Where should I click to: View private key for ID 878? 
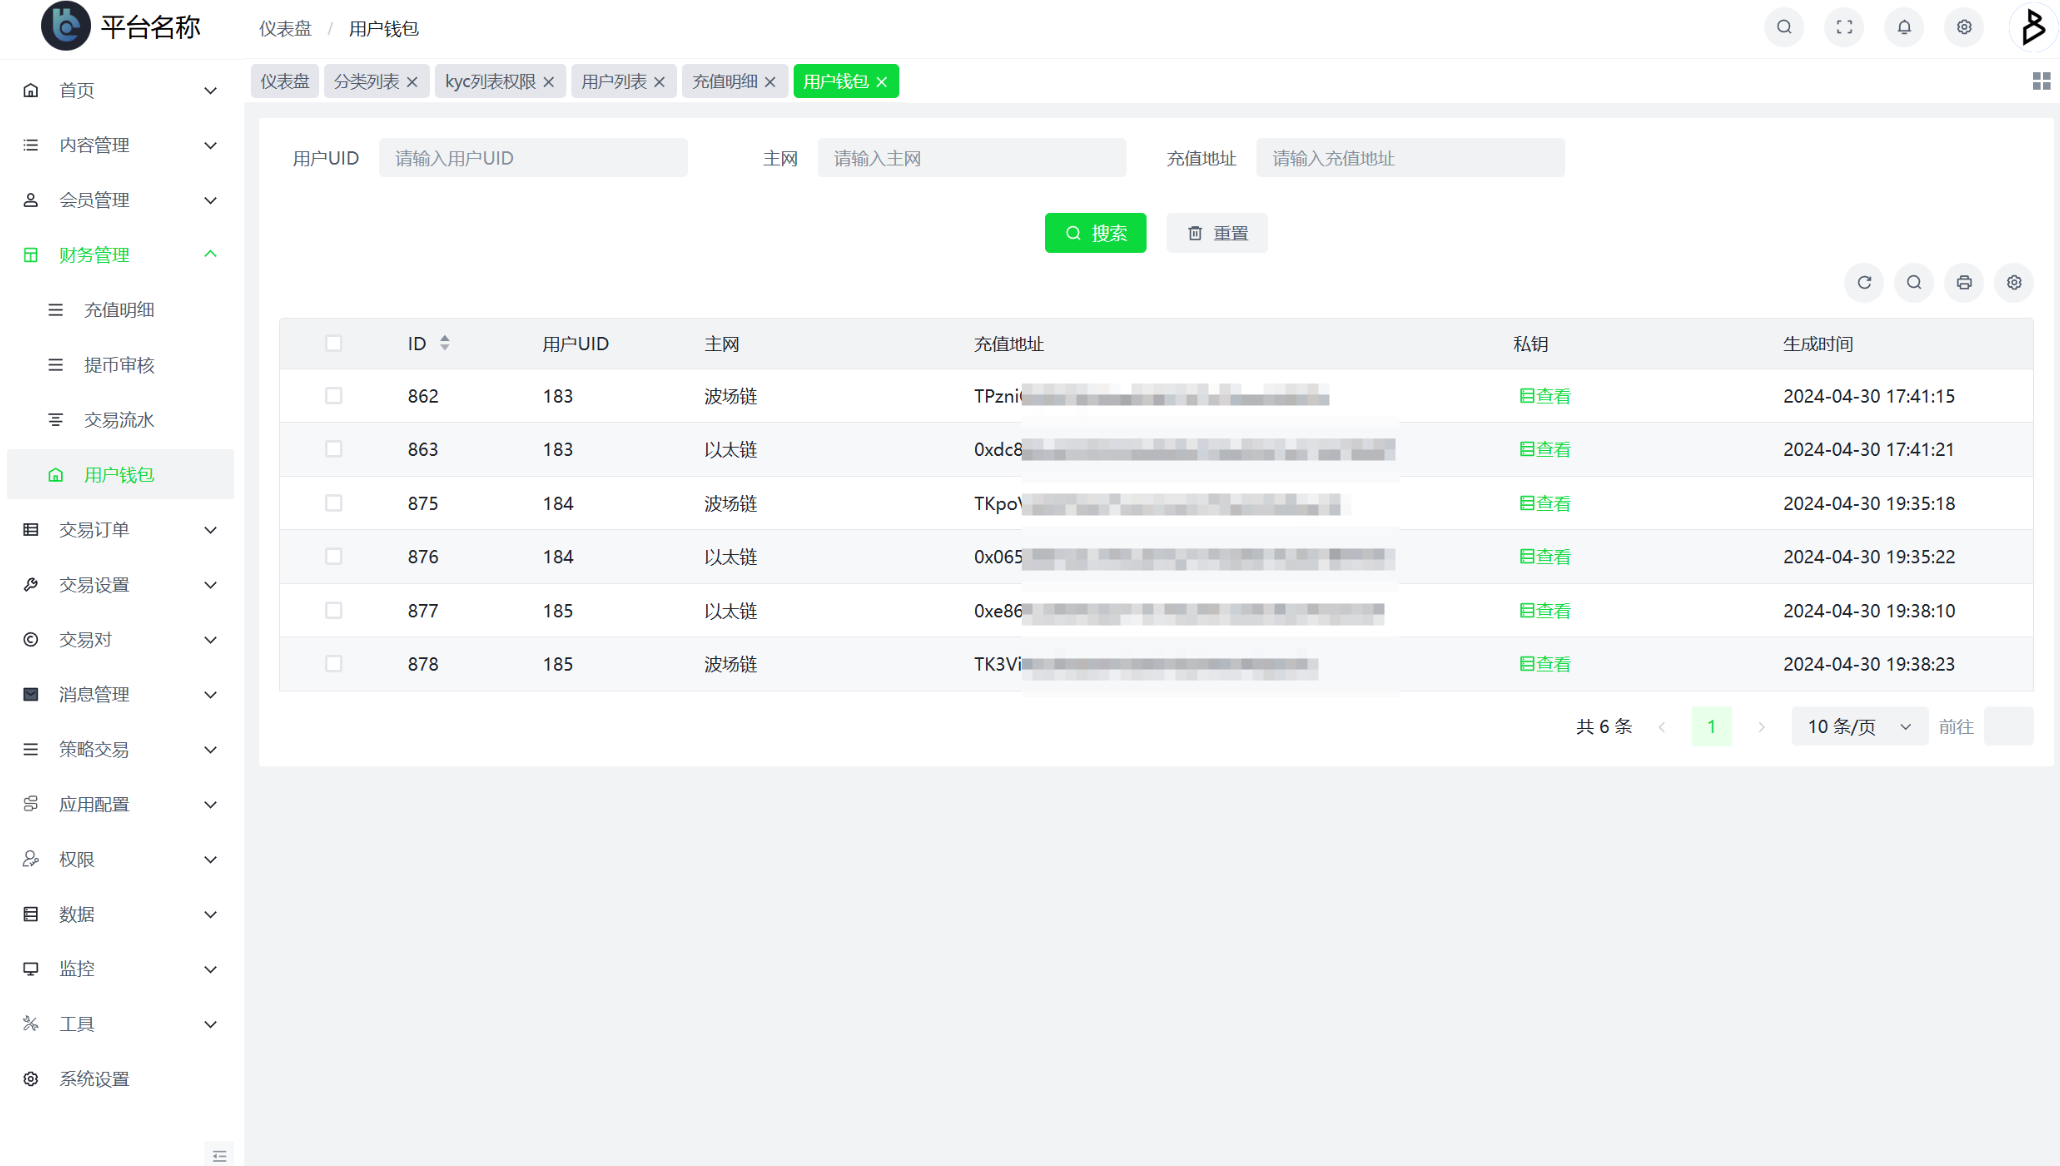coord(1545,664)
